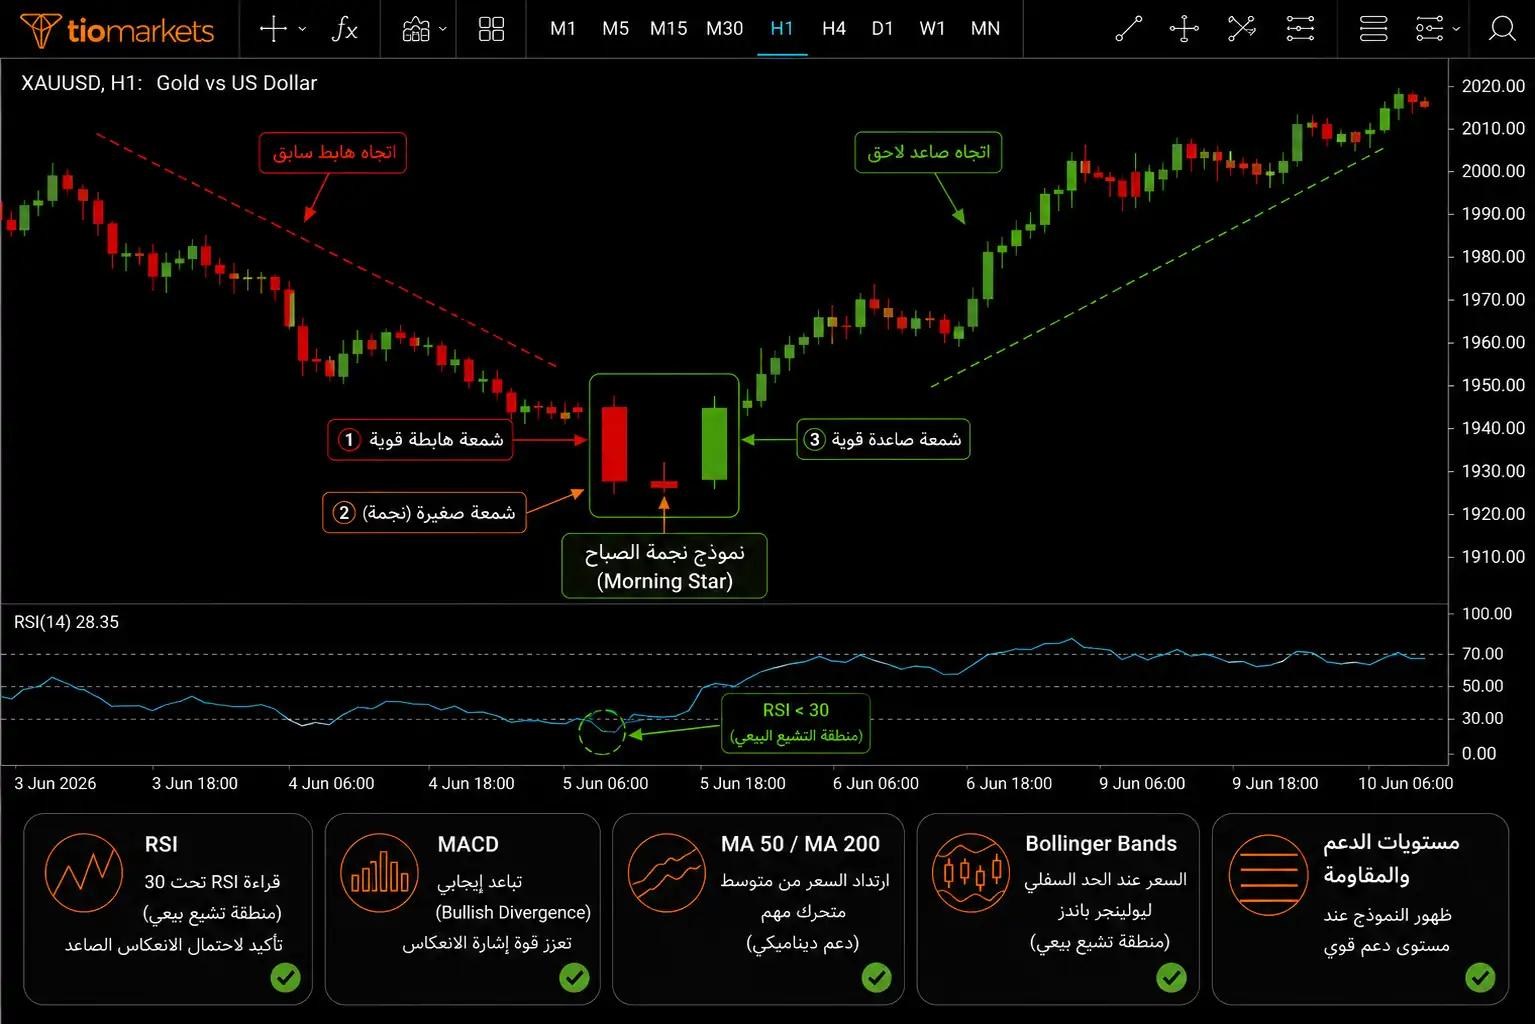The width and height of the screenshot is (1535, 1024).
Task: Toggle the Bollinger Bands green checkmark
Action: click(1171, 977)
